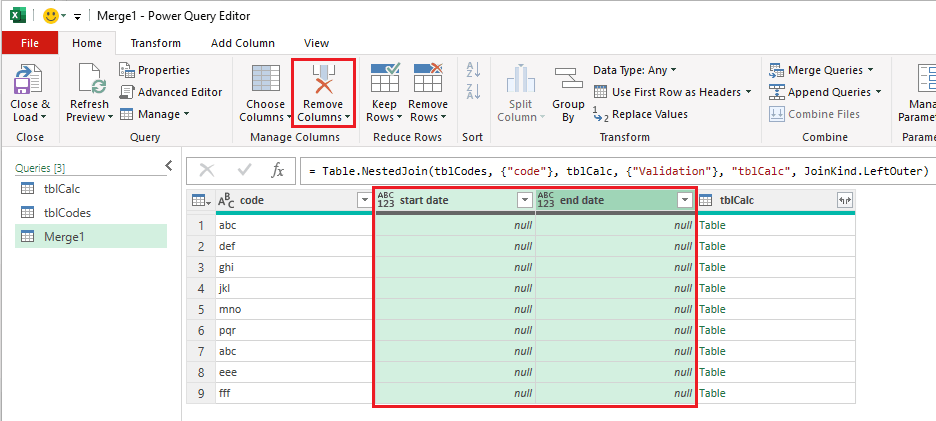The width and height of the screenshot is (936, 421).
Task: Click the Keep Rows icon
Action: (x=384, y=78)
